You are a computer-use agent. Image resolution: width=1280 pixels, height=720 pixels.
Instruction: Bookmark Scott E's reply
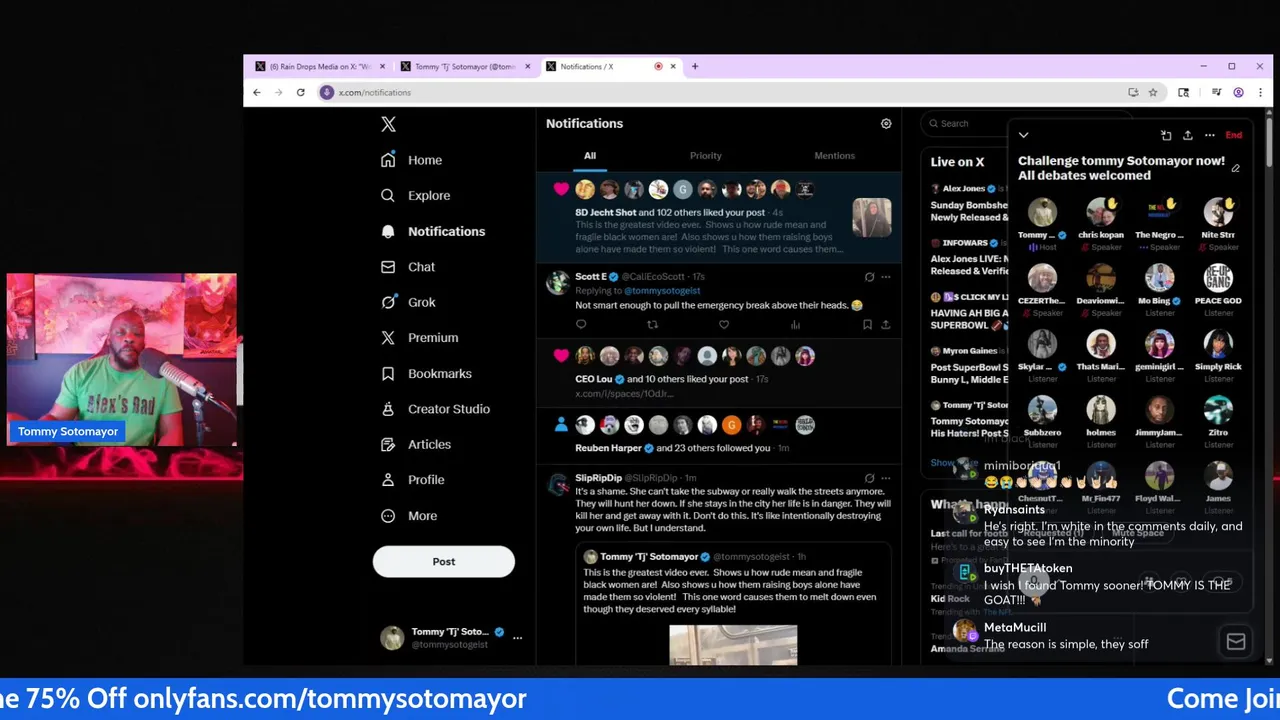coord(867,324)
